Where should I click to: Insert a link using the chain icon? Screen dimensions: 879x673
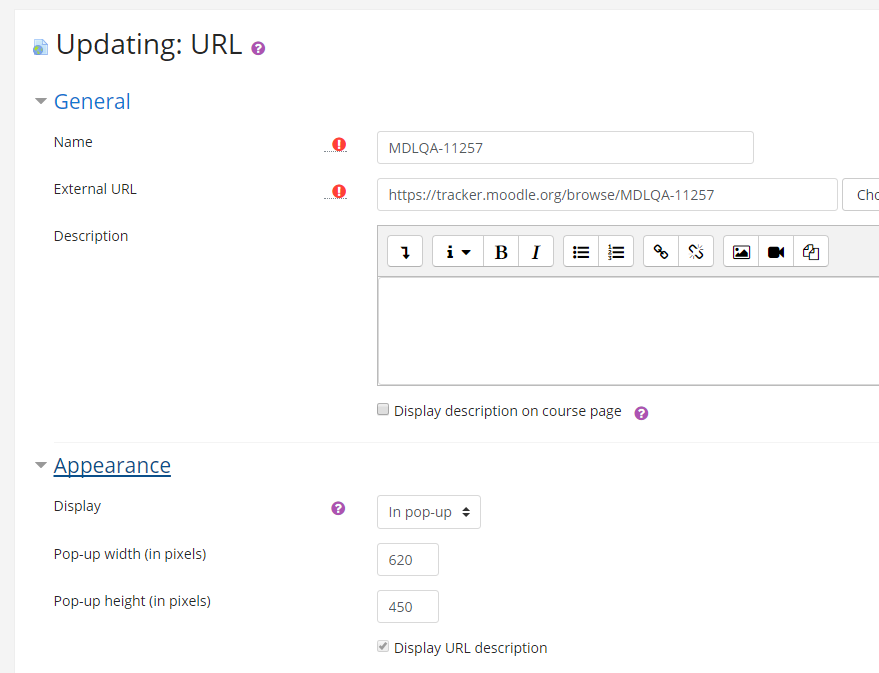661,252
